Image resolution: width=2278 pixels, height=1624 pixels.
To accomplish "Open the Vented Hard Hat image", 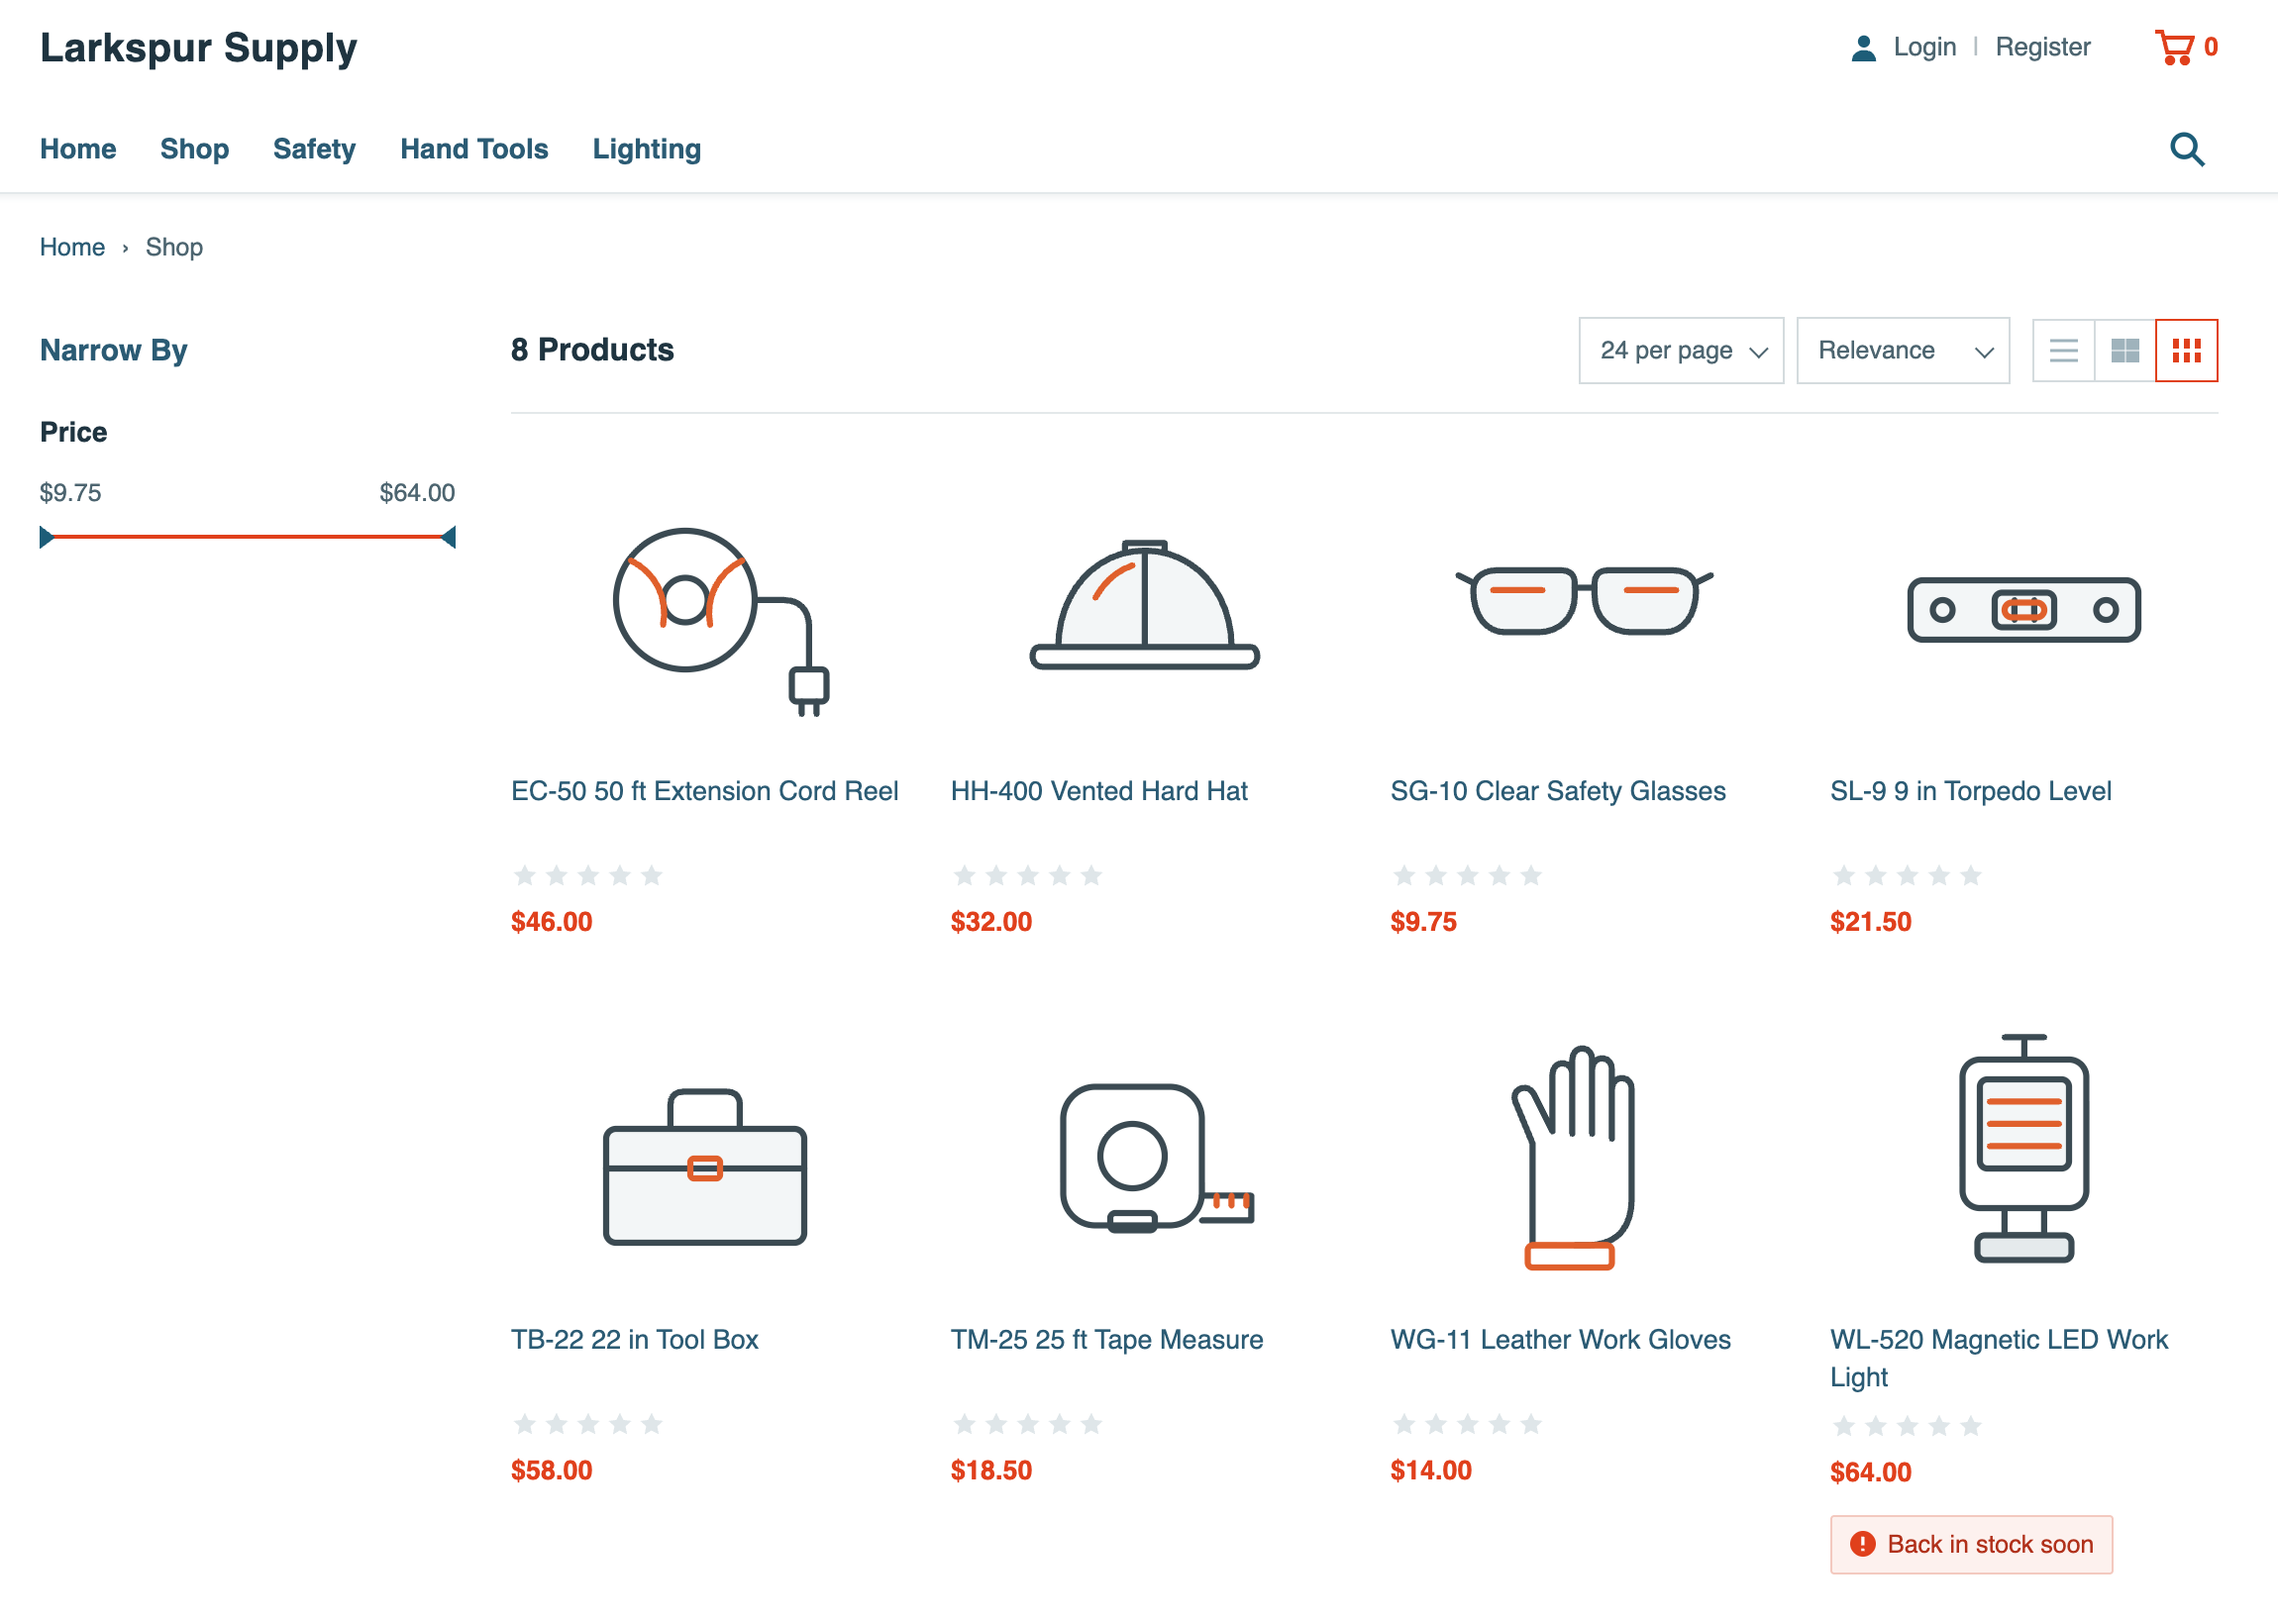I will coord(1144,605).
